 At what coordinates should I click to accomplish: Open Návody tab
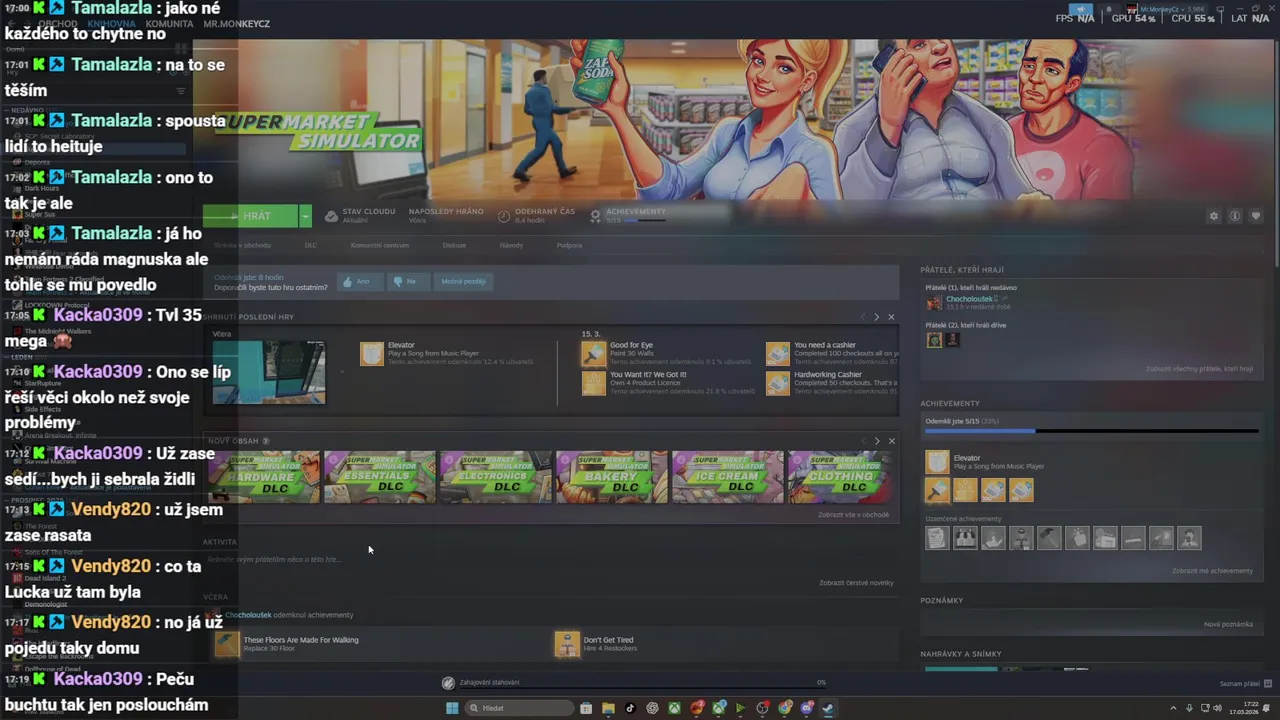pyautogui.click(x=511, y=245)
